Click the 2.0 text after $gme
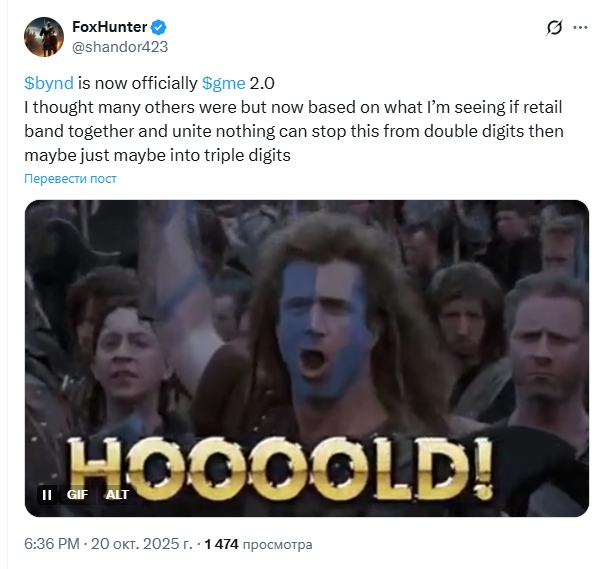The image size is (606, 569). tap(262, 83)
